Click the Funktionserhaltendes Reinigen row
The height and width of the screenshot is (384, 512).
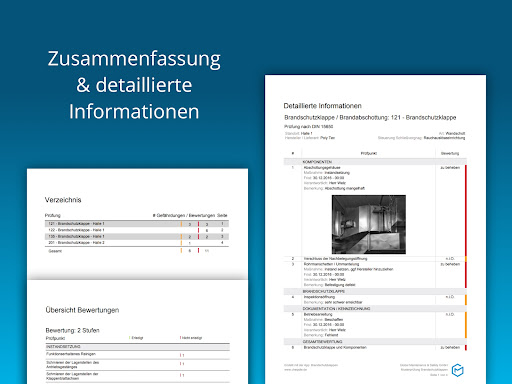137,354
